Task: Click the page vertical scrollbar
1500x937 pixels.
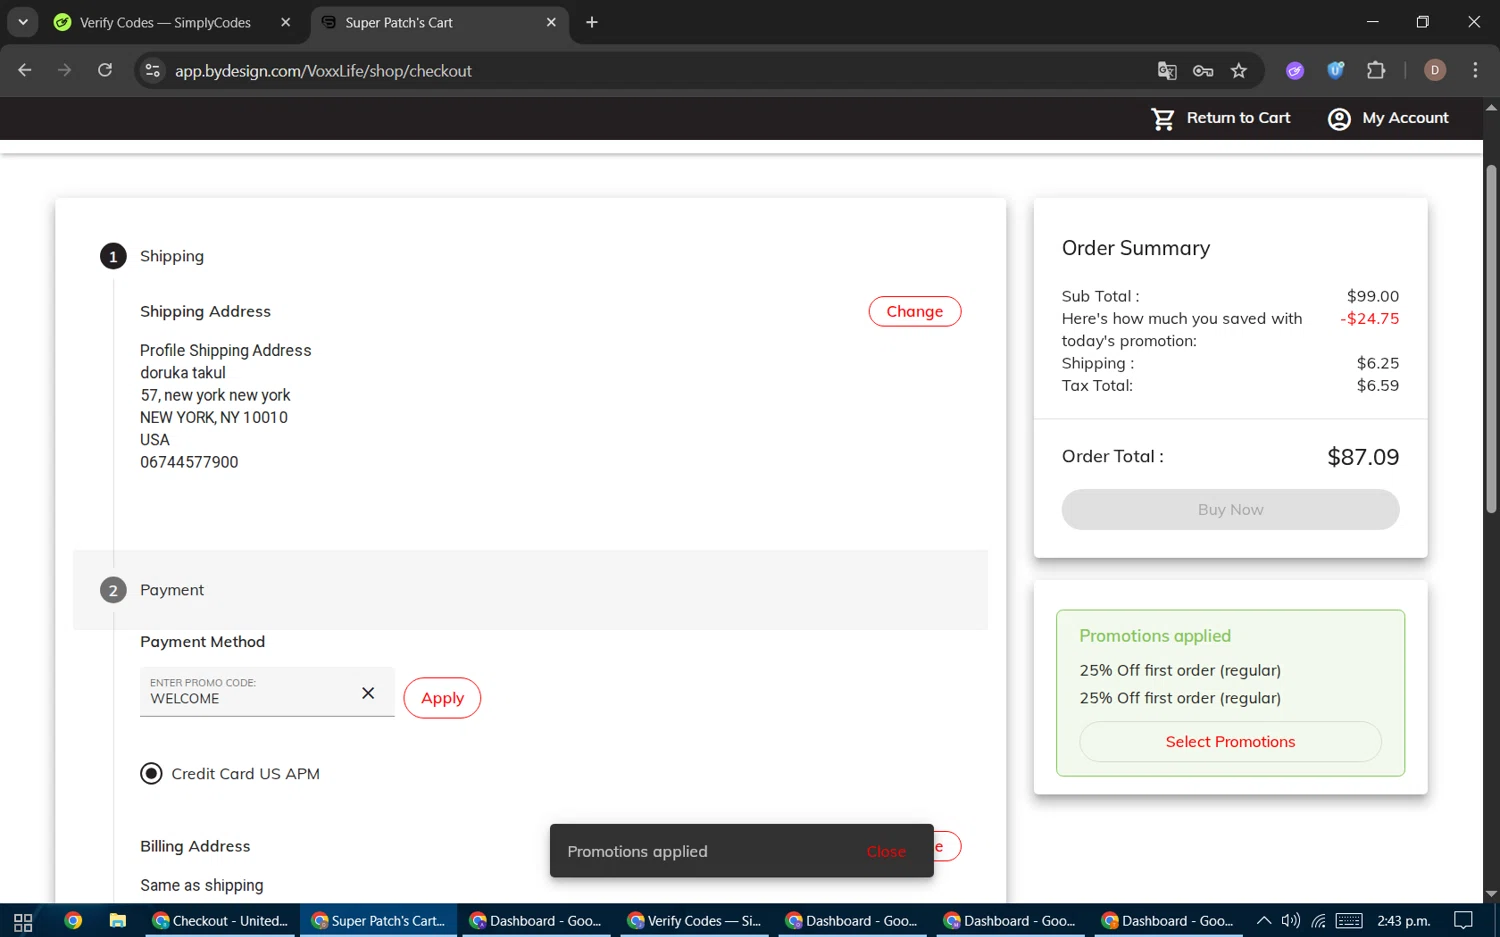Action: [1491, 340]
